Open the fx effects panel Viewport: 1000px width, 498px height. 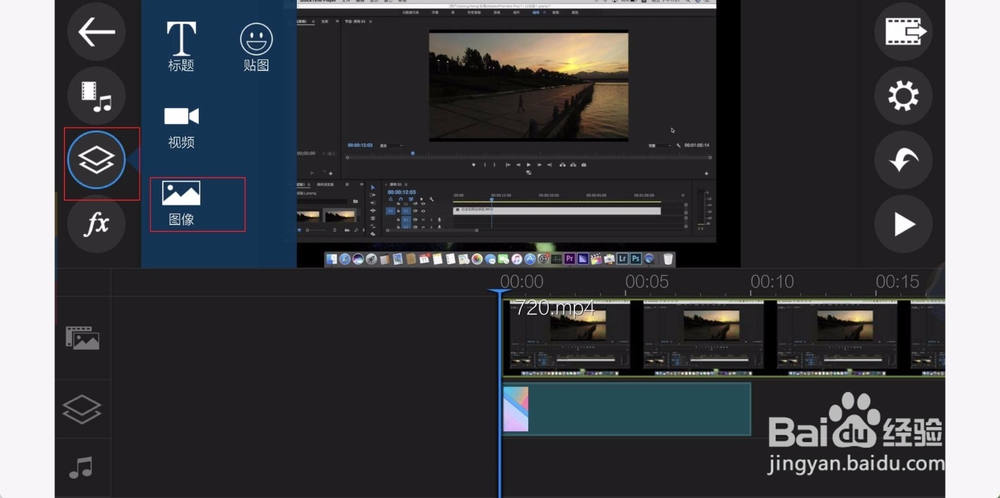[x=96, y=224]
